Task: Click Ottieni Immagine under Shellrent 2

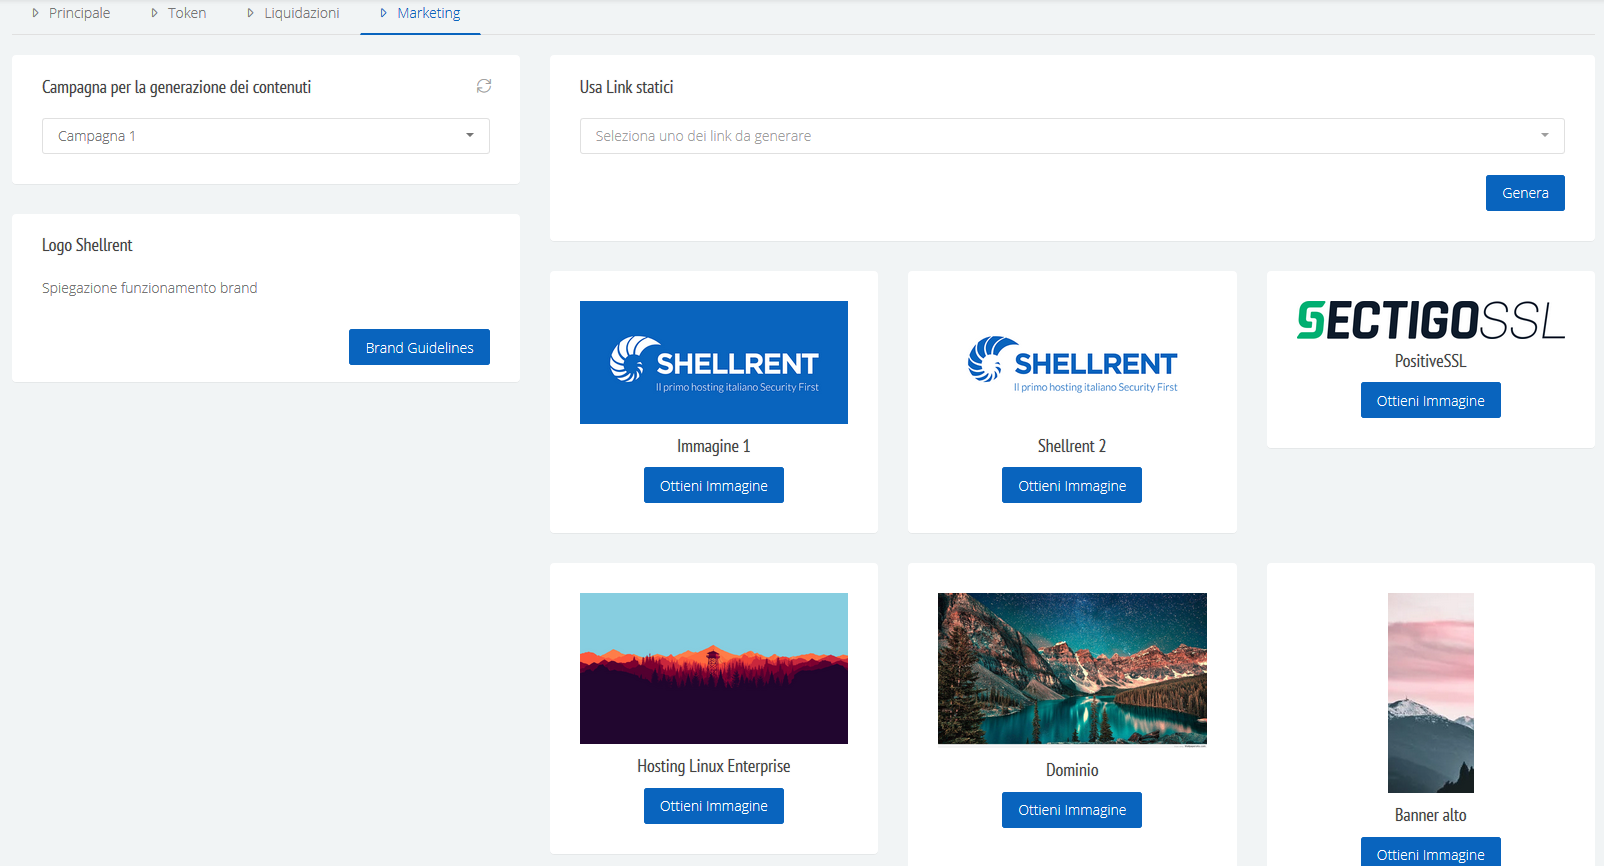Action: point(1072,485)
